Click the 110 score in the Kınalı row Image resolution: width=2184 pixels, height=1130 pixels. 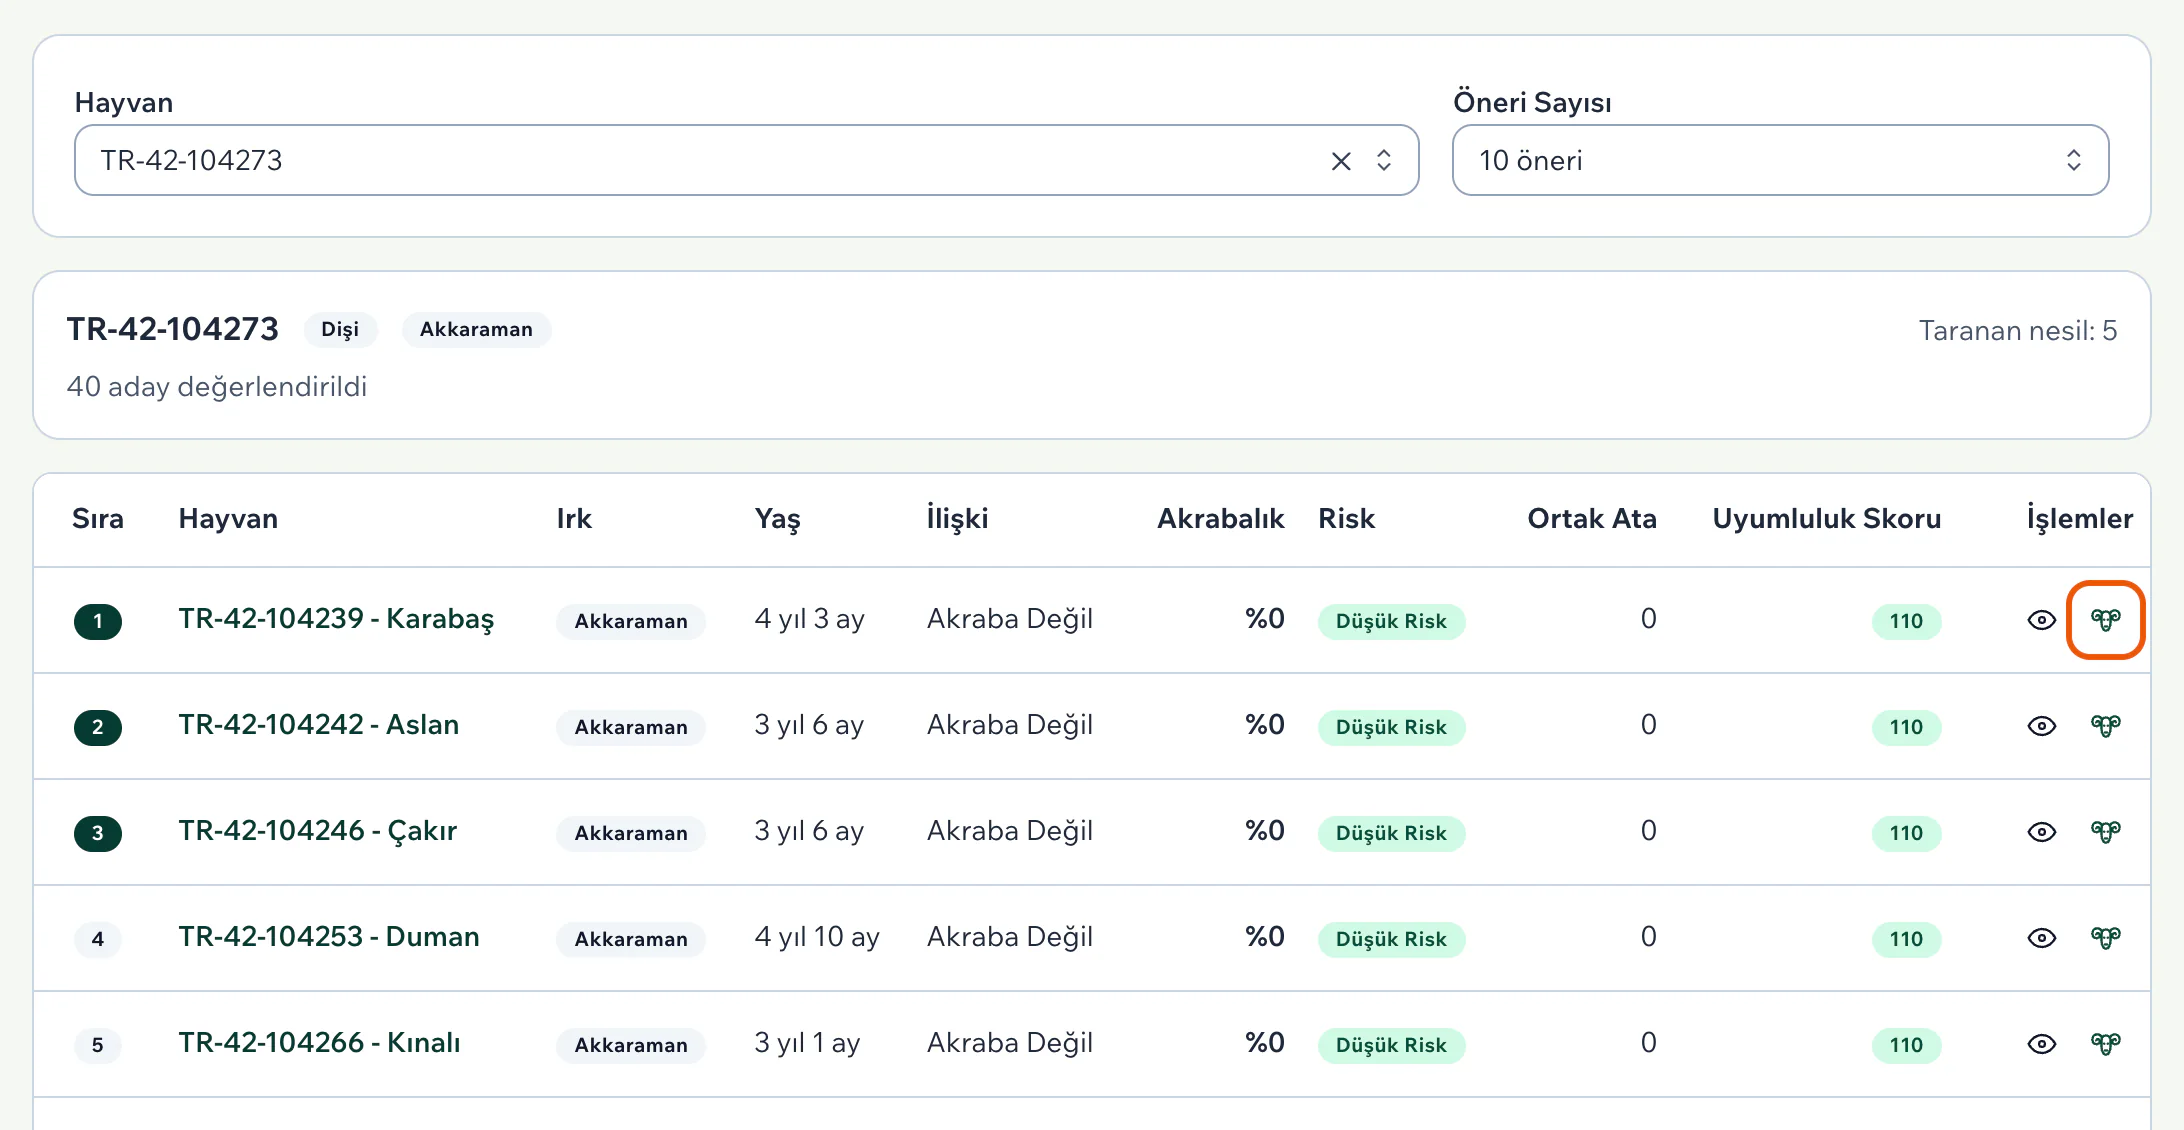coord(1906,1045)
